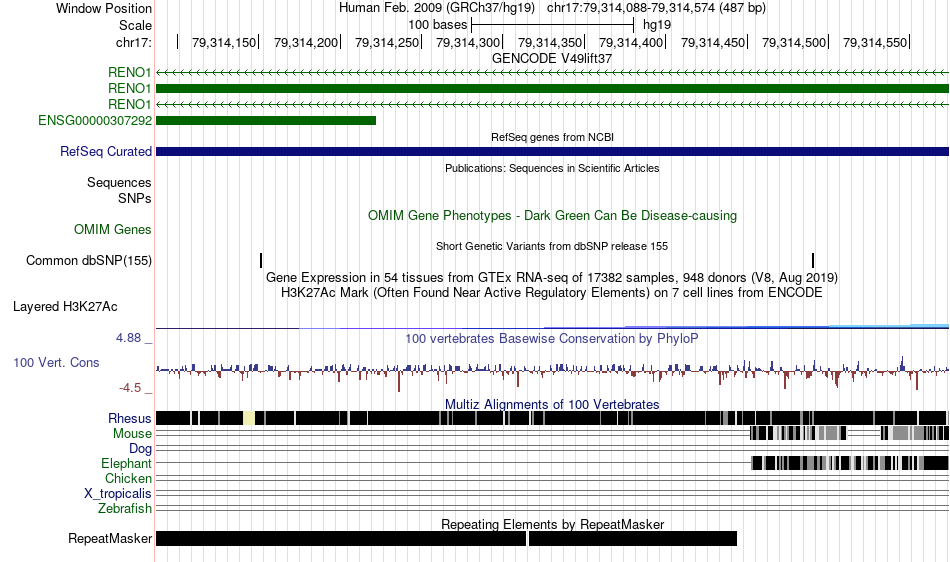Open the RepeatMasker track label
Viewport: 950px width, 562px height.
tap(110, 538)
